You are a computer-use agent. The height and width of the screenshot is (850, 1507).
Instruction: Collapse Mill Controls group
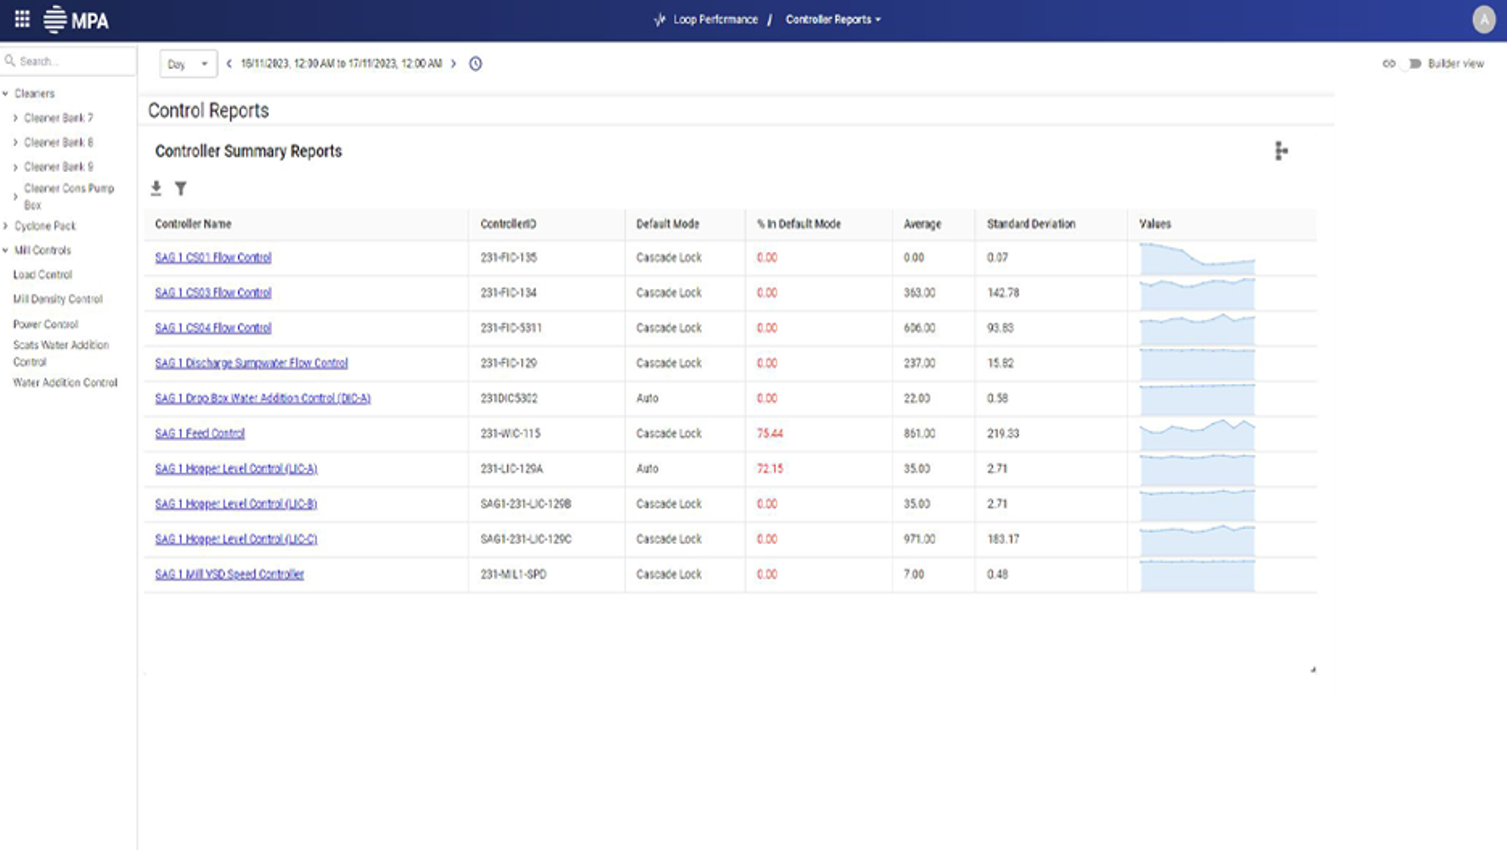pos(6,250)
